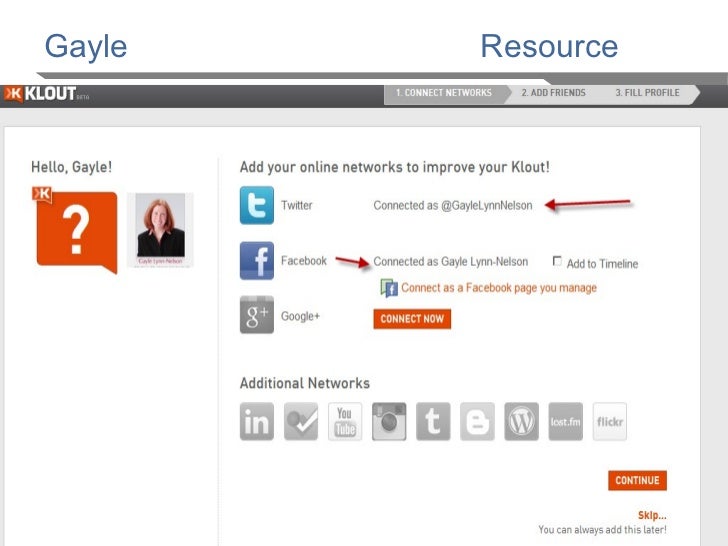
Task: Click the Gayle profile photo thumbnail
Action: [x=160, y=230]
